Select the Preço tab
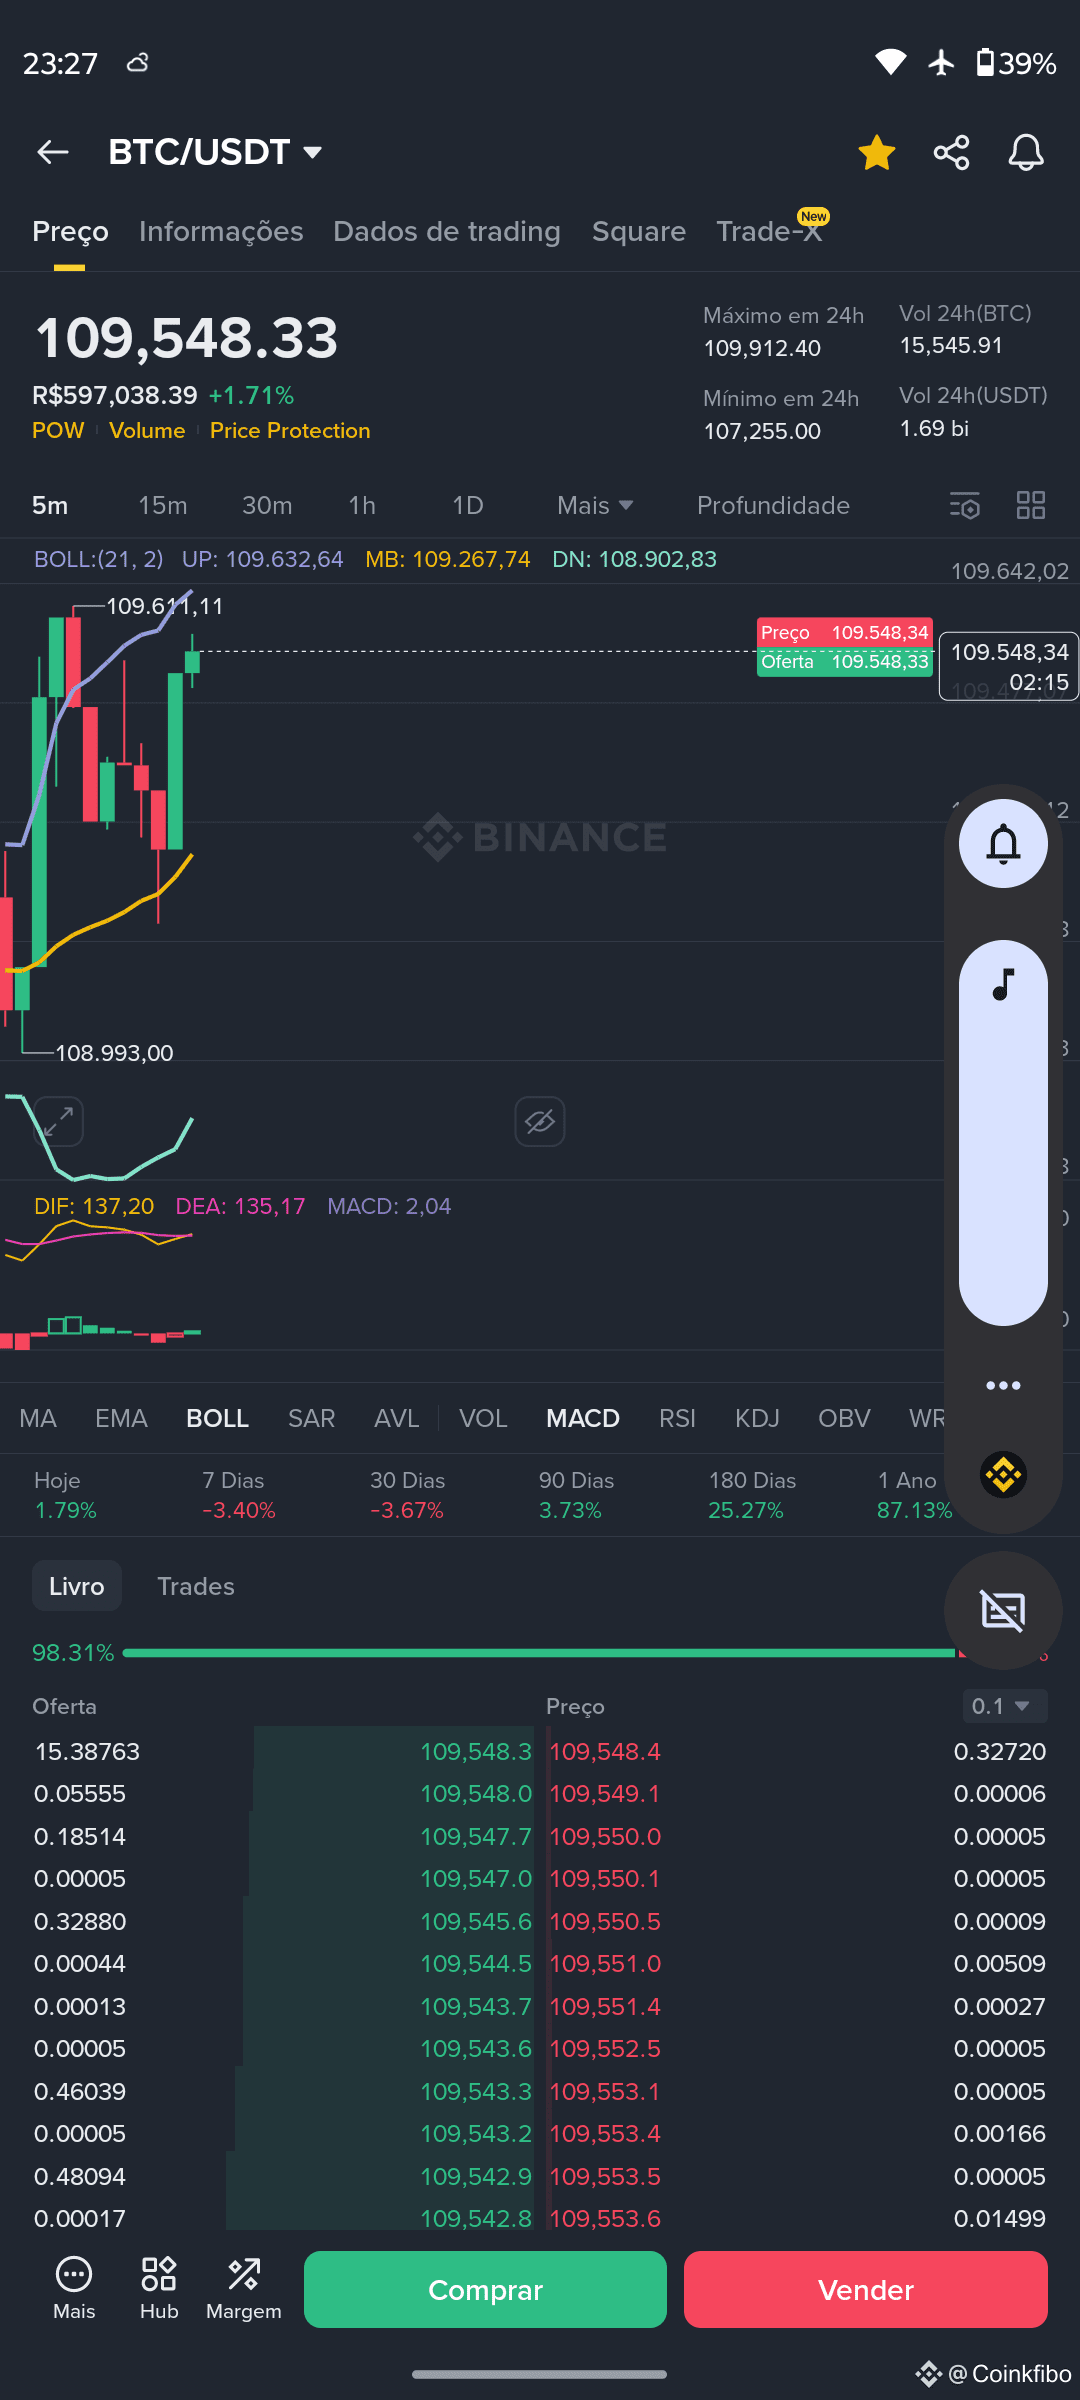The width and height of the screenshot is (1080, 2400). coord(70,231)
